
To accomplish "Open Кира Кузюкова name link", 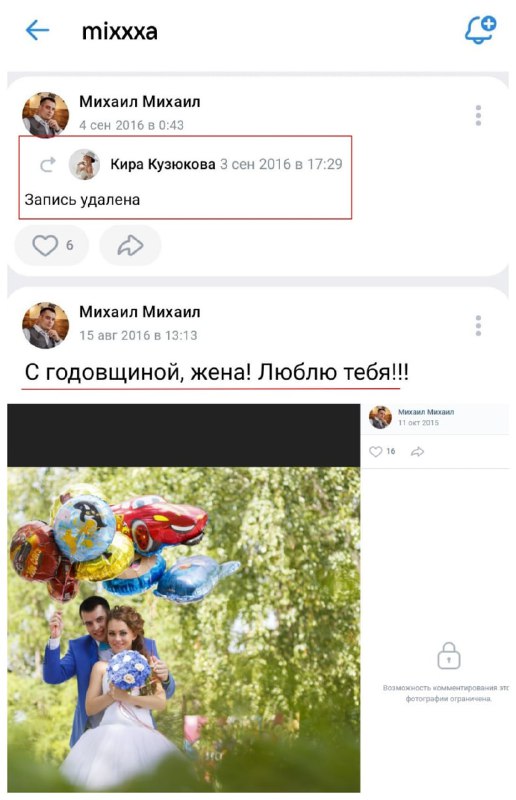I will 163,164.
